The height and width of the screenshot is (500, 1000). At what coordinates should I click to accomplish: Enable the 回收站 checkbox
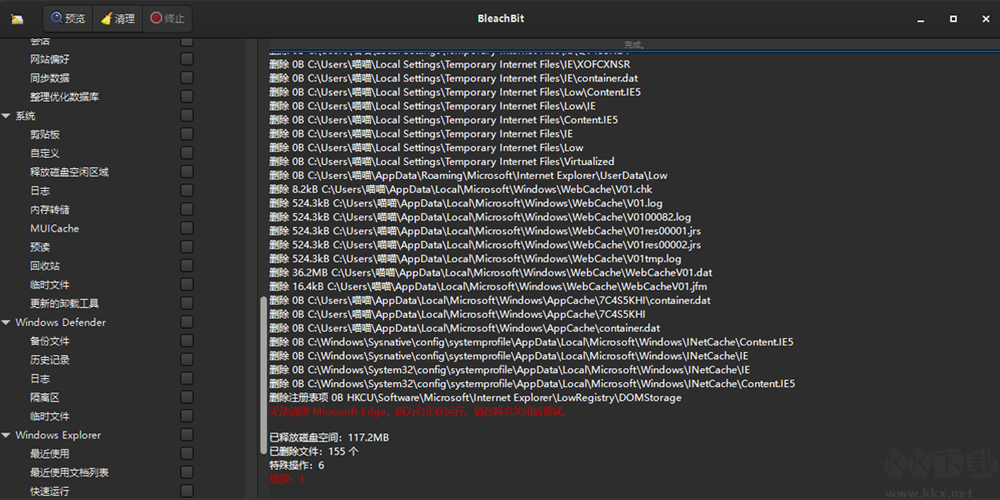187,266
